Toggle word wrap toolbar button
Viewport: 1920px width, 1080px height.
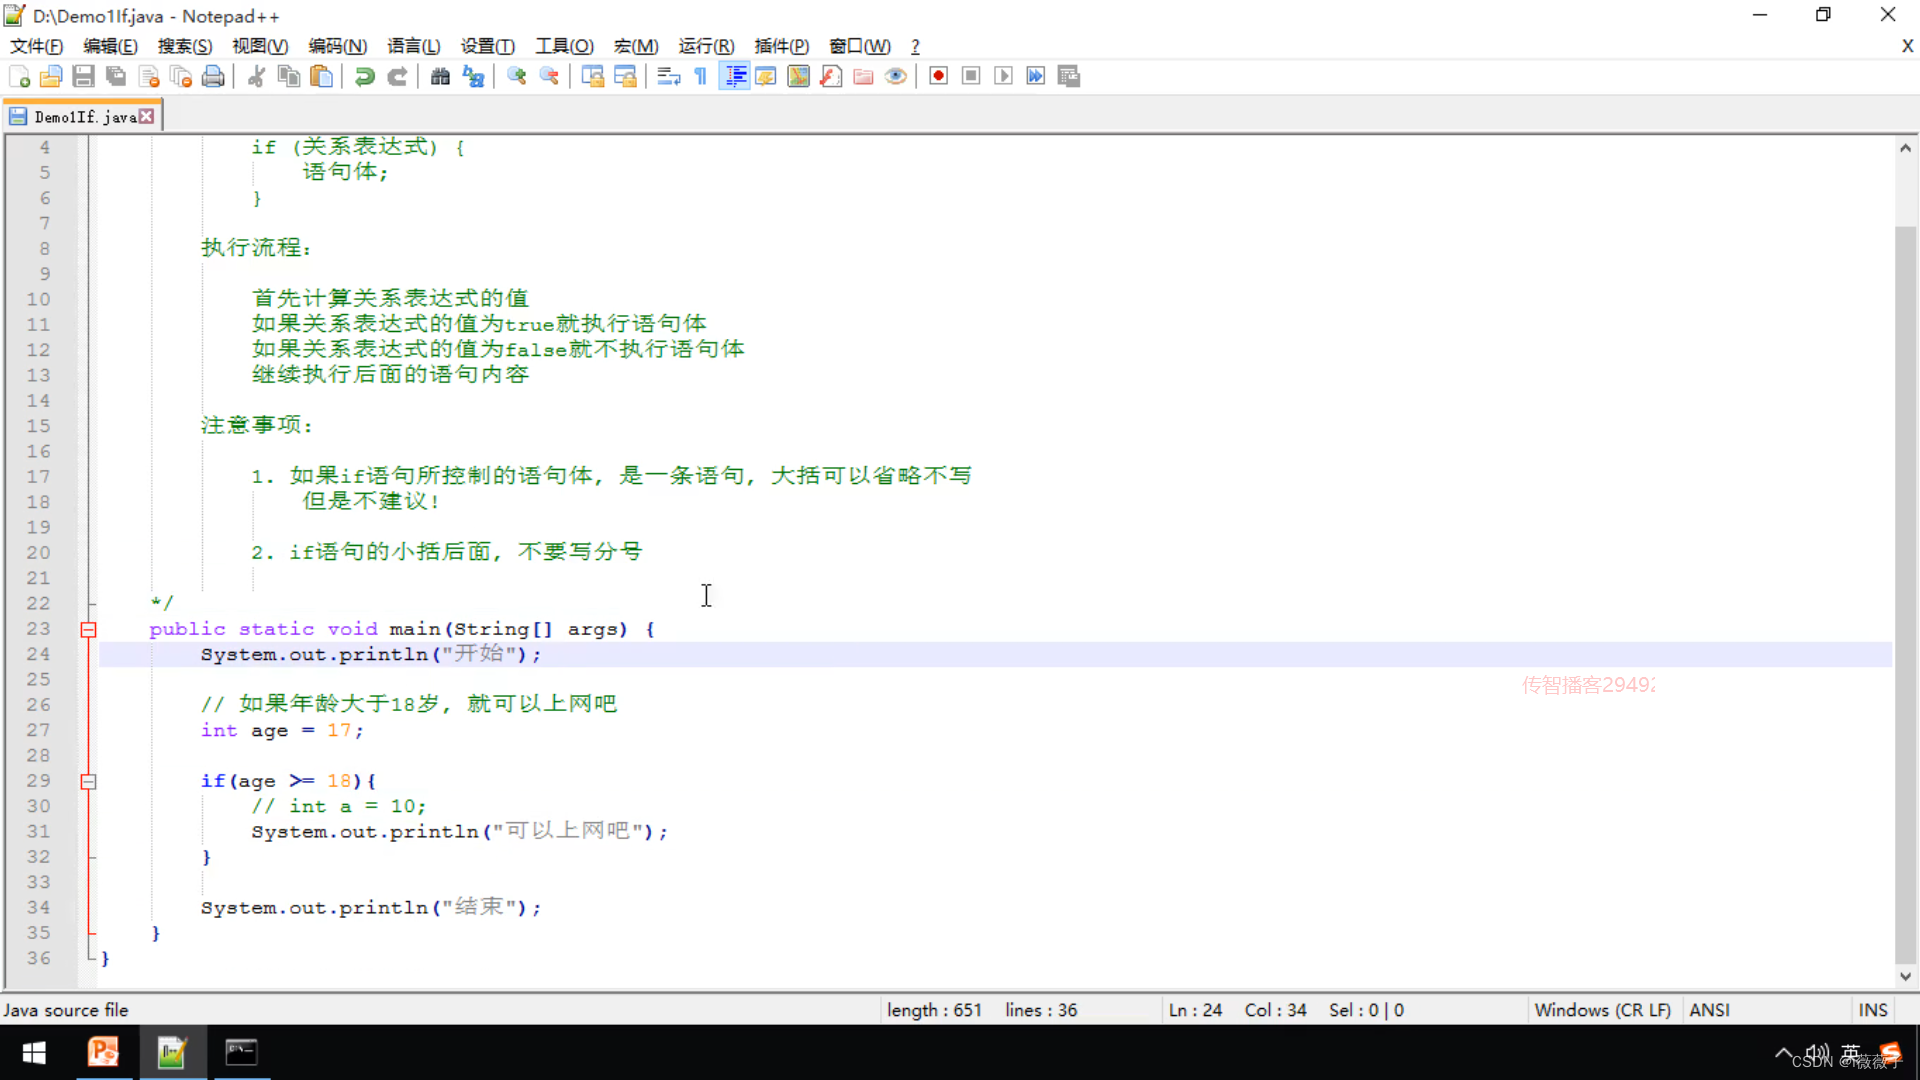669,76
